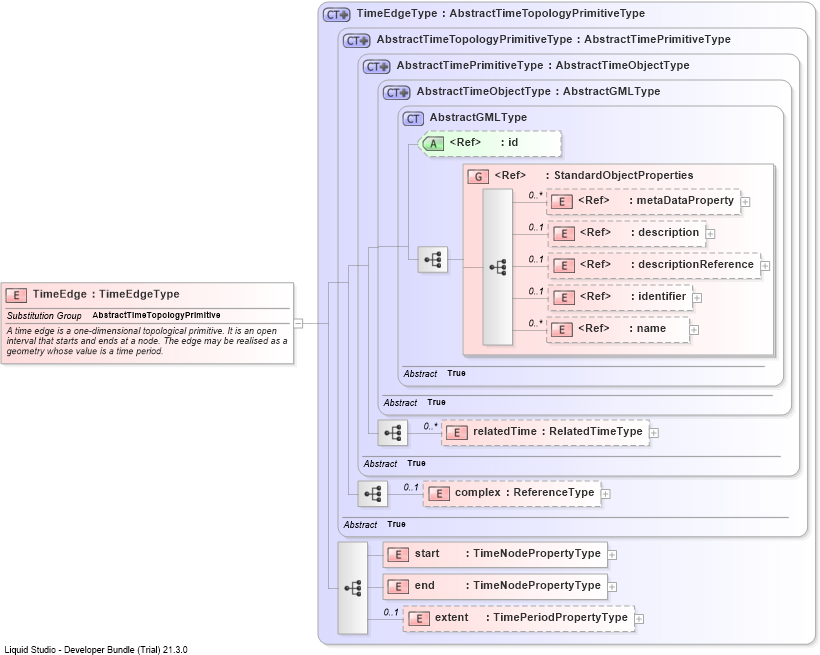
Task: Select the E icon of relatedTime
Action: (457, 432)
